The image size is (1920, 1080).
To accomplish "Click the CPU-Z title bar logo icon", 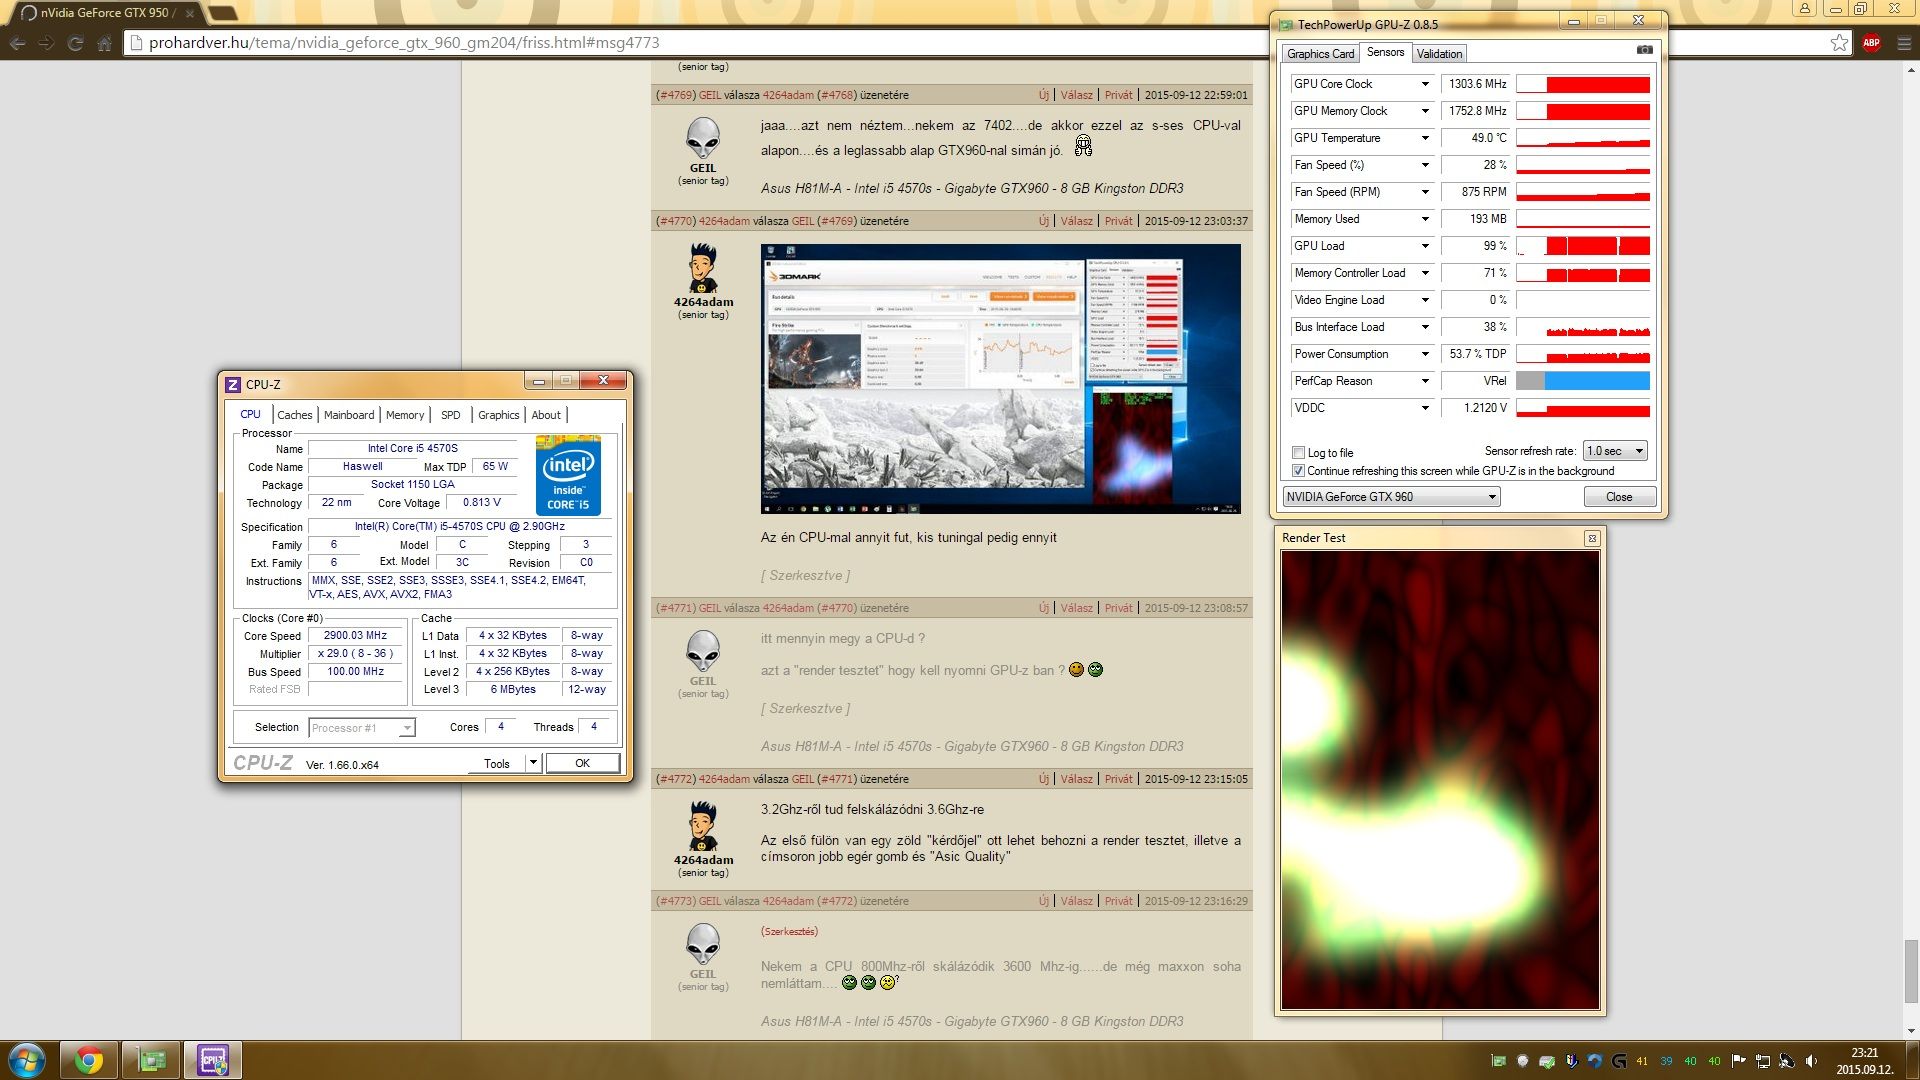I will [x=233, y=384].
